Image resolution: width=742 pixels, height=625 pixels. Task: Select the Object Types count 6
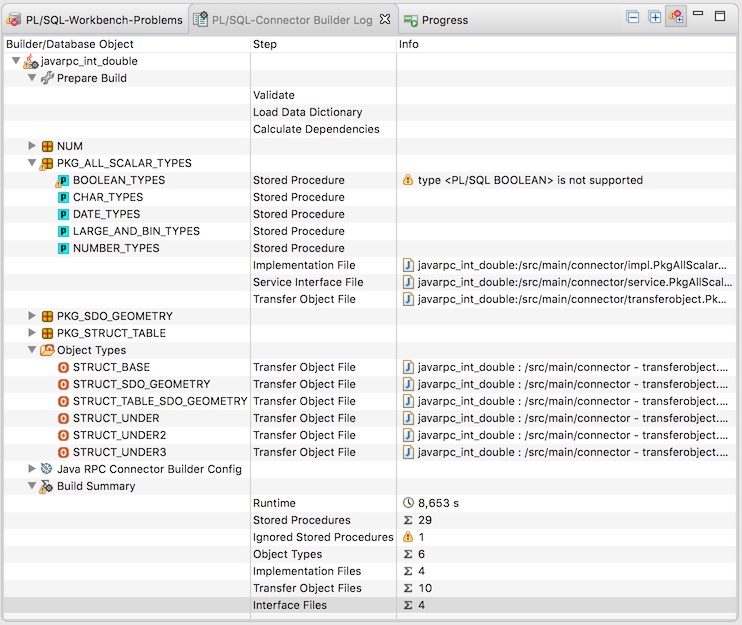tap(421, 554)
